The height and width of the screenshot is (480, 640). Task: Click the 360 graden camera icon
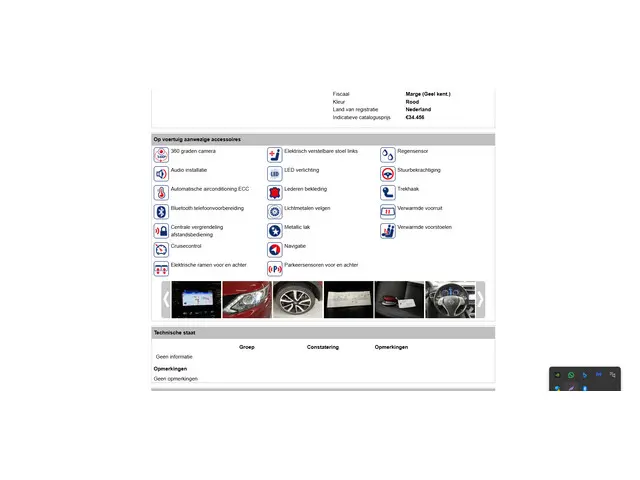coord(161,155)
